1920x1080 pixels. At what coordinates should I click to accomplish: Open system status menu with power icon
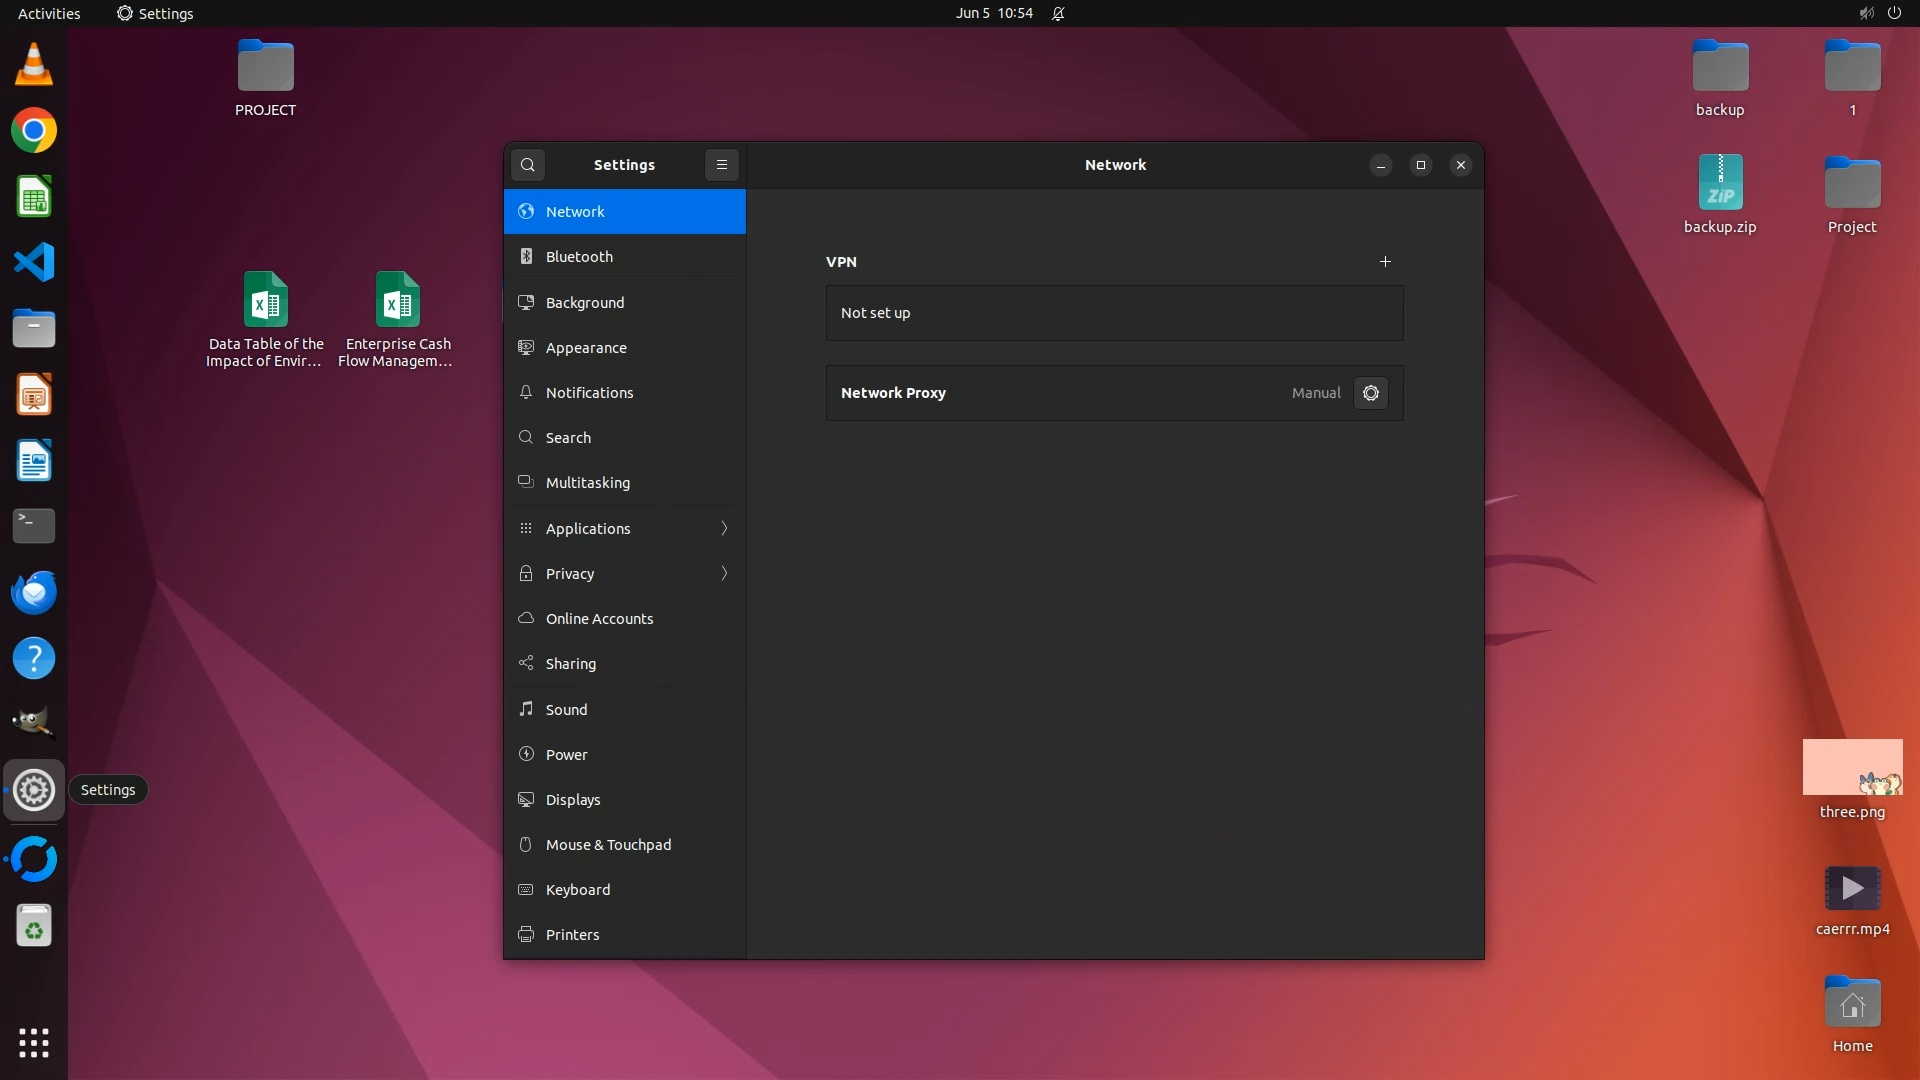click(1893, 13)
